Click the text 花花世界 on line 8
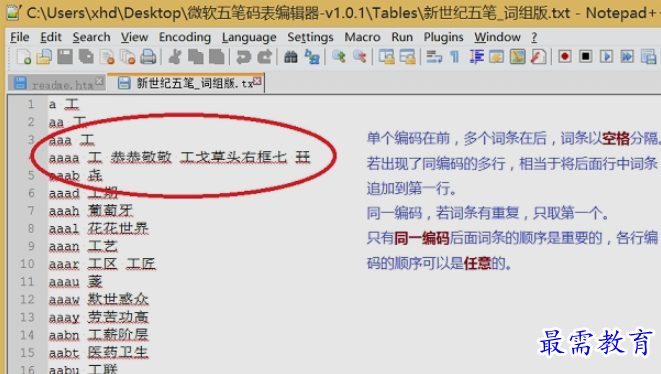The image size is (661, 374). click(118, 228)
